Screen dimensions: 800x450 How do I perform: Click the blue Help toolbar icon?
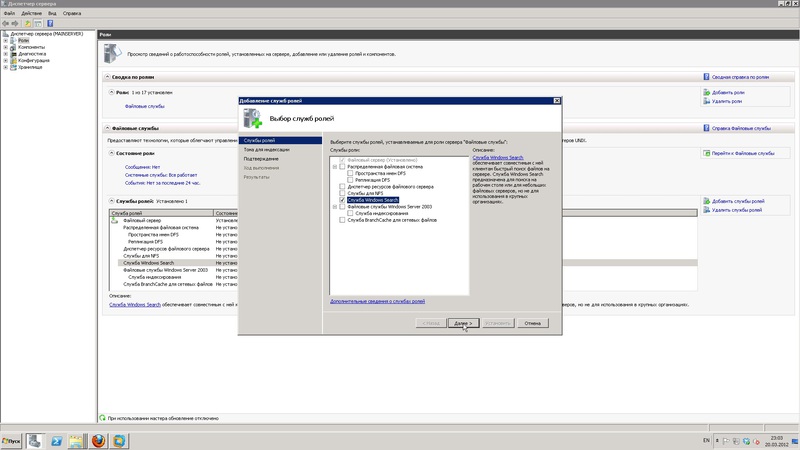[x=50, y=23]
